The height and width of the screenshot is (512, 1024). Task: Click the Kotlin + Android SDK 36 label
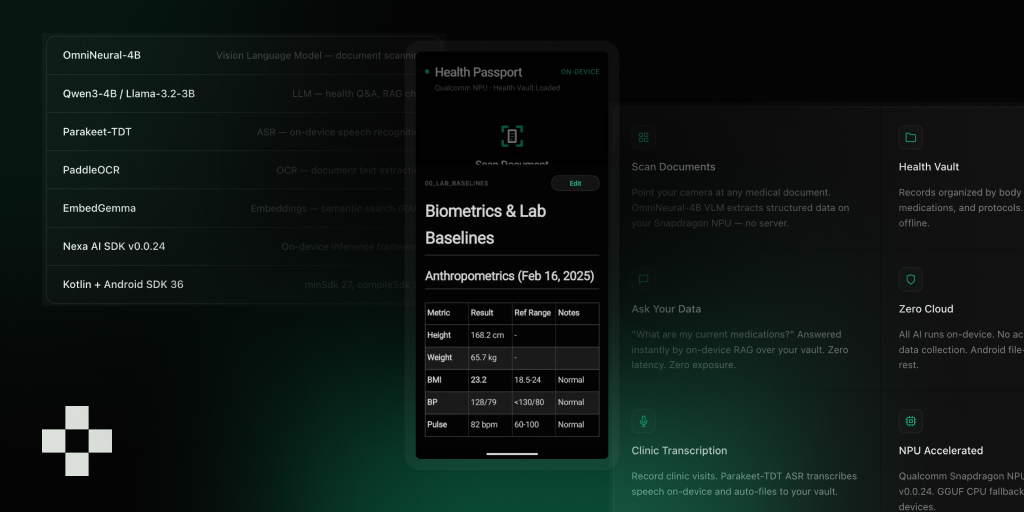click(123, 285)
